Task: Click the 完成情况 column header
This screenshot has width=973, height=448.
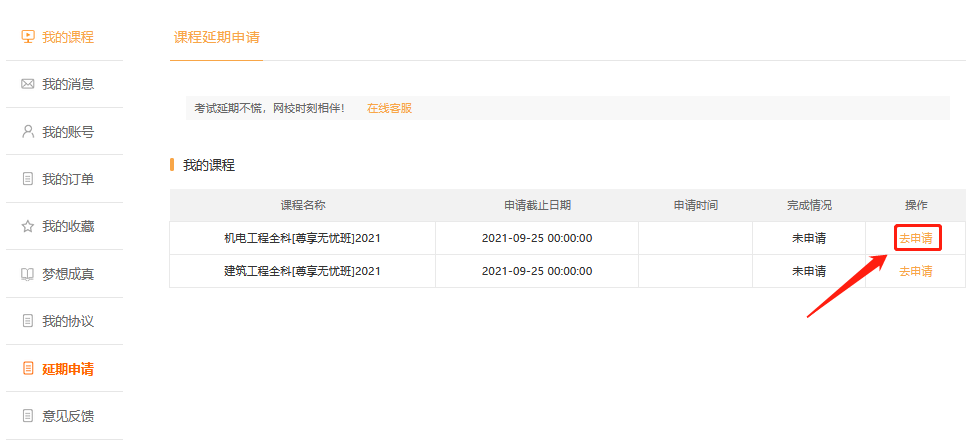Action: (x=809, y=205)
